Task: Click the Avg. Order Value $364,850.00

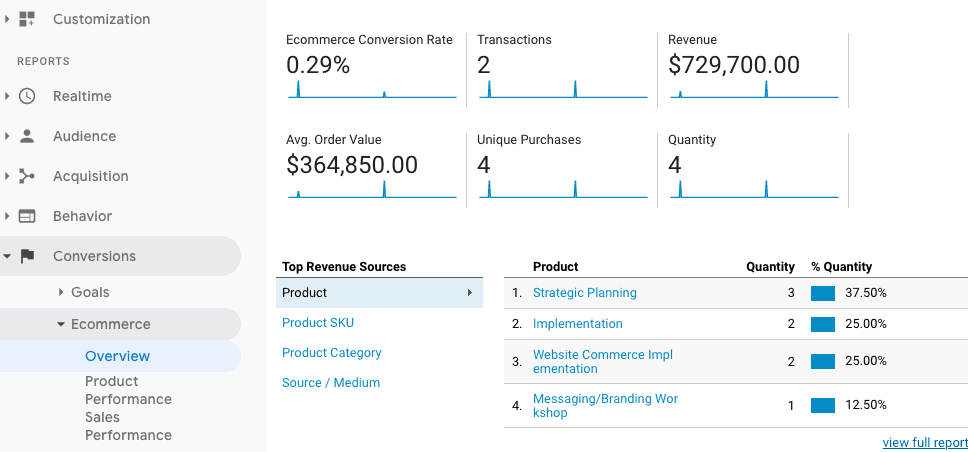Action: pos(352,165)
